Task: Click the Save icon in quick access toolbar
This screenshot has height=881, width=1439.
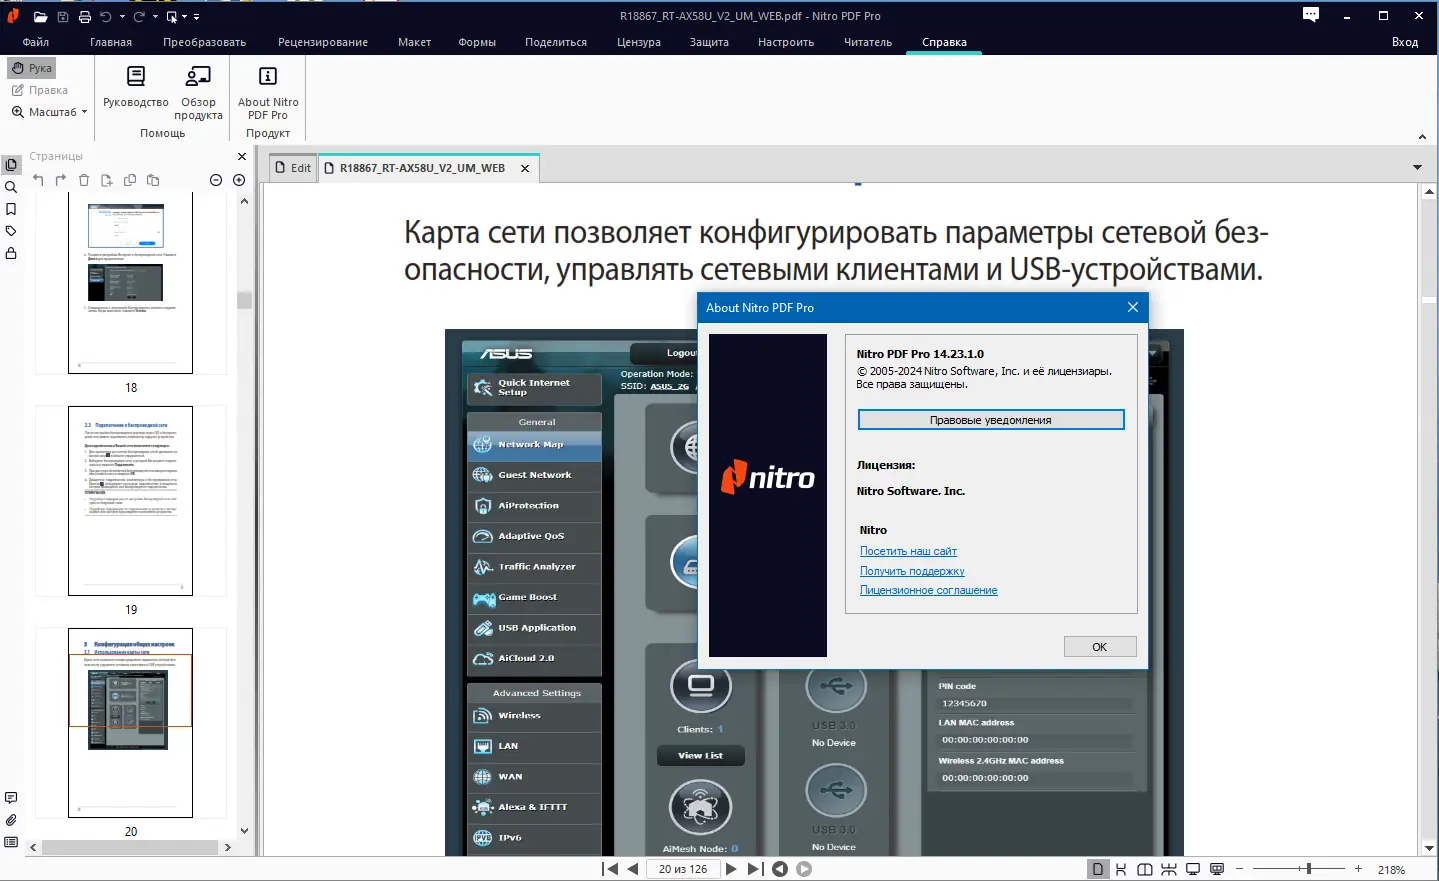Action: tap(63, 16)
